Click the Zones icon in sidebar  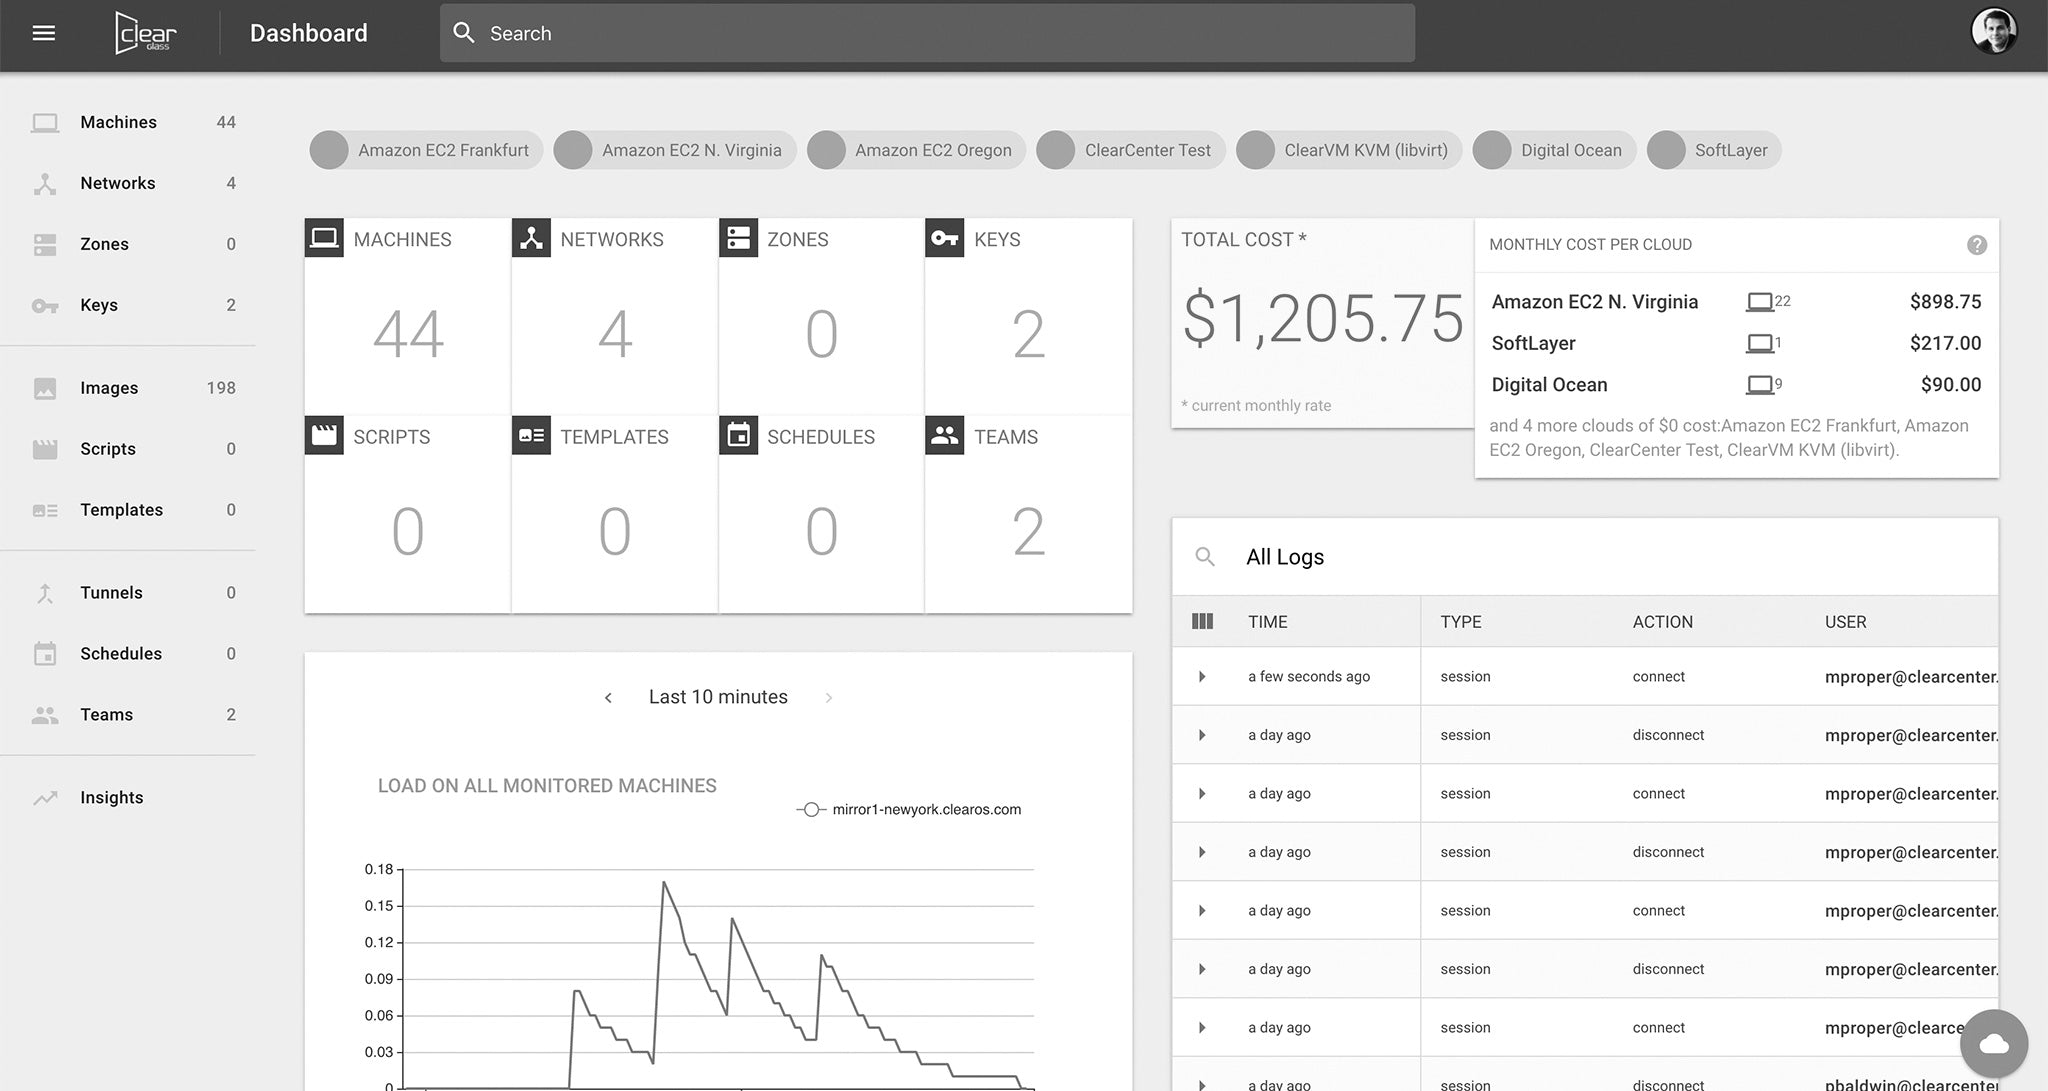pos(45,244)
